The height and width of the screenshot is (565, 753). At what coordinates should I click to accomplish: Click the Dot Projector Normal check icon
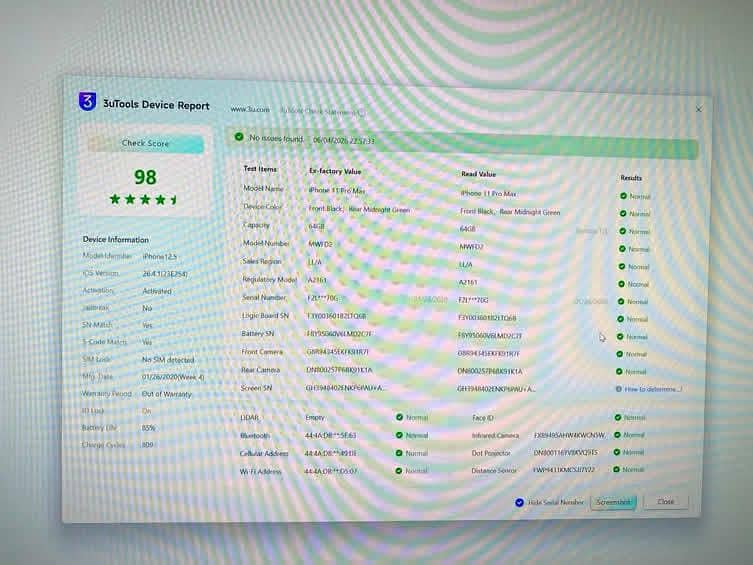pos(617,452)
